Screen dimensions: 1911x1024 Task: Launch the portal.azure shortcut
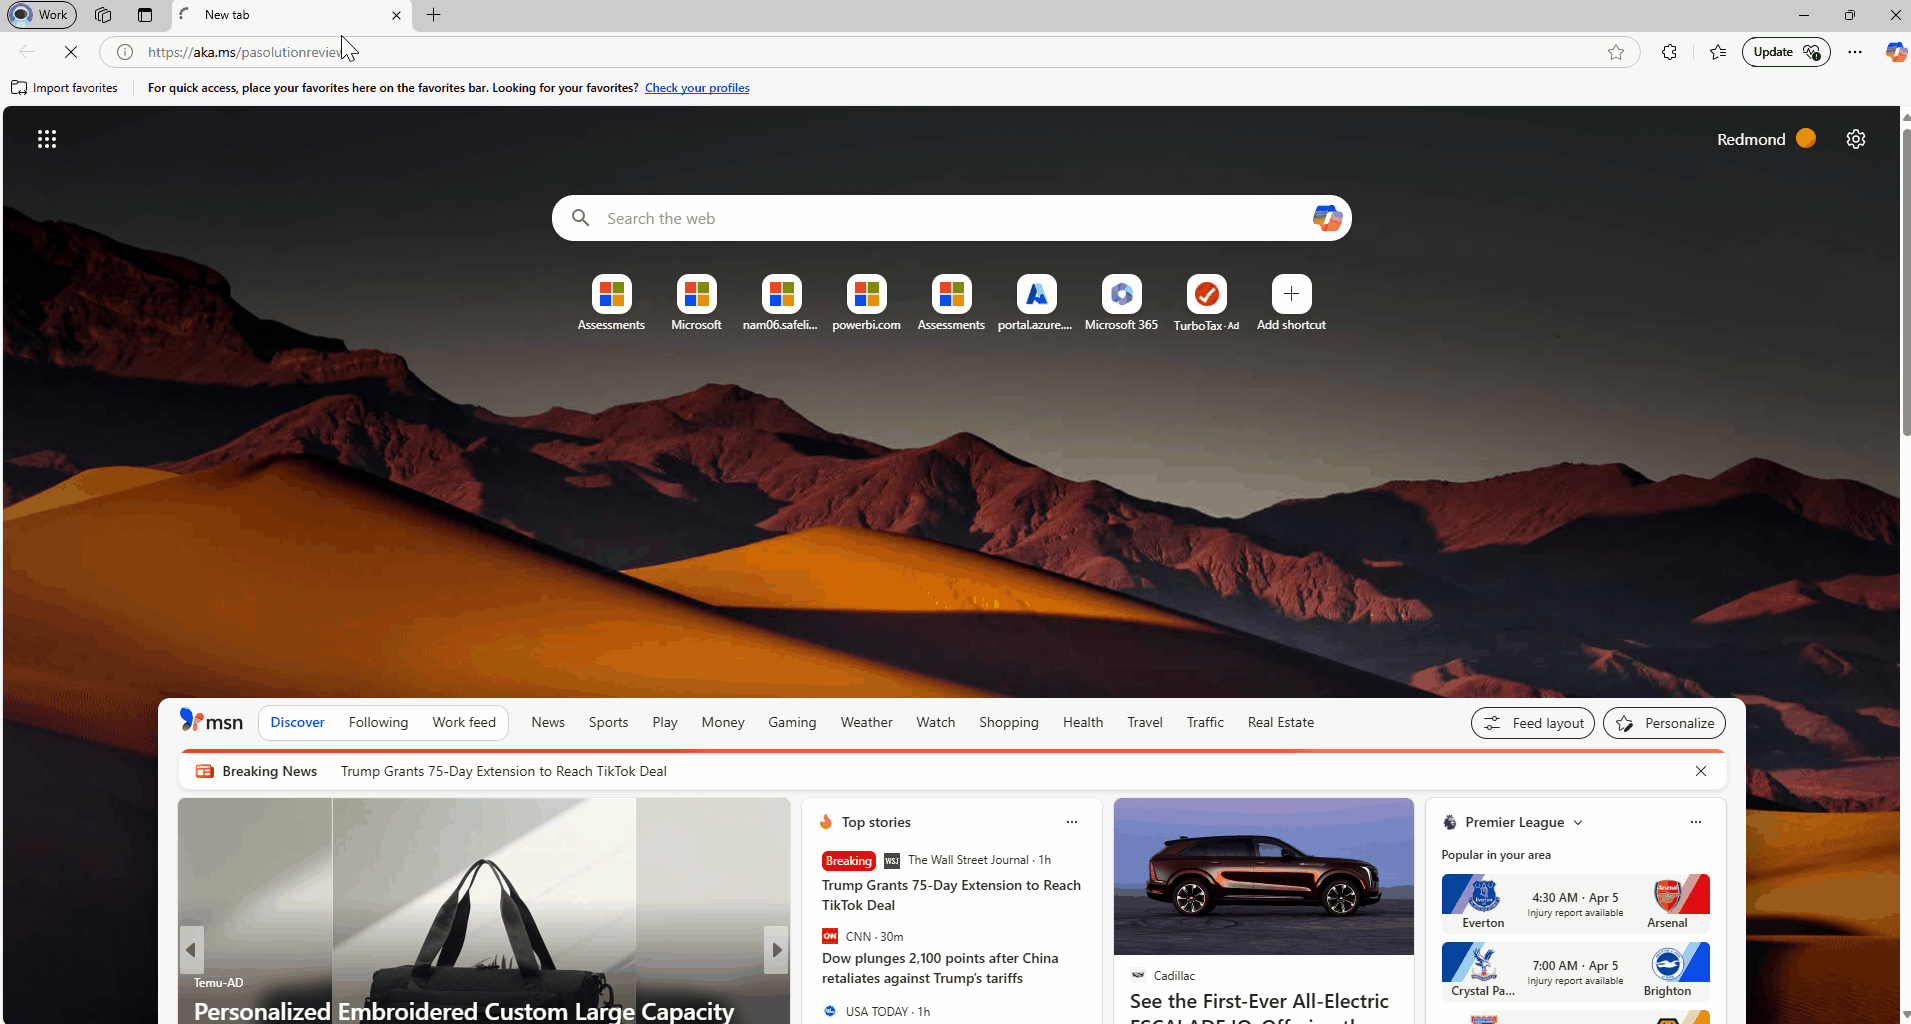point(1035,300)
